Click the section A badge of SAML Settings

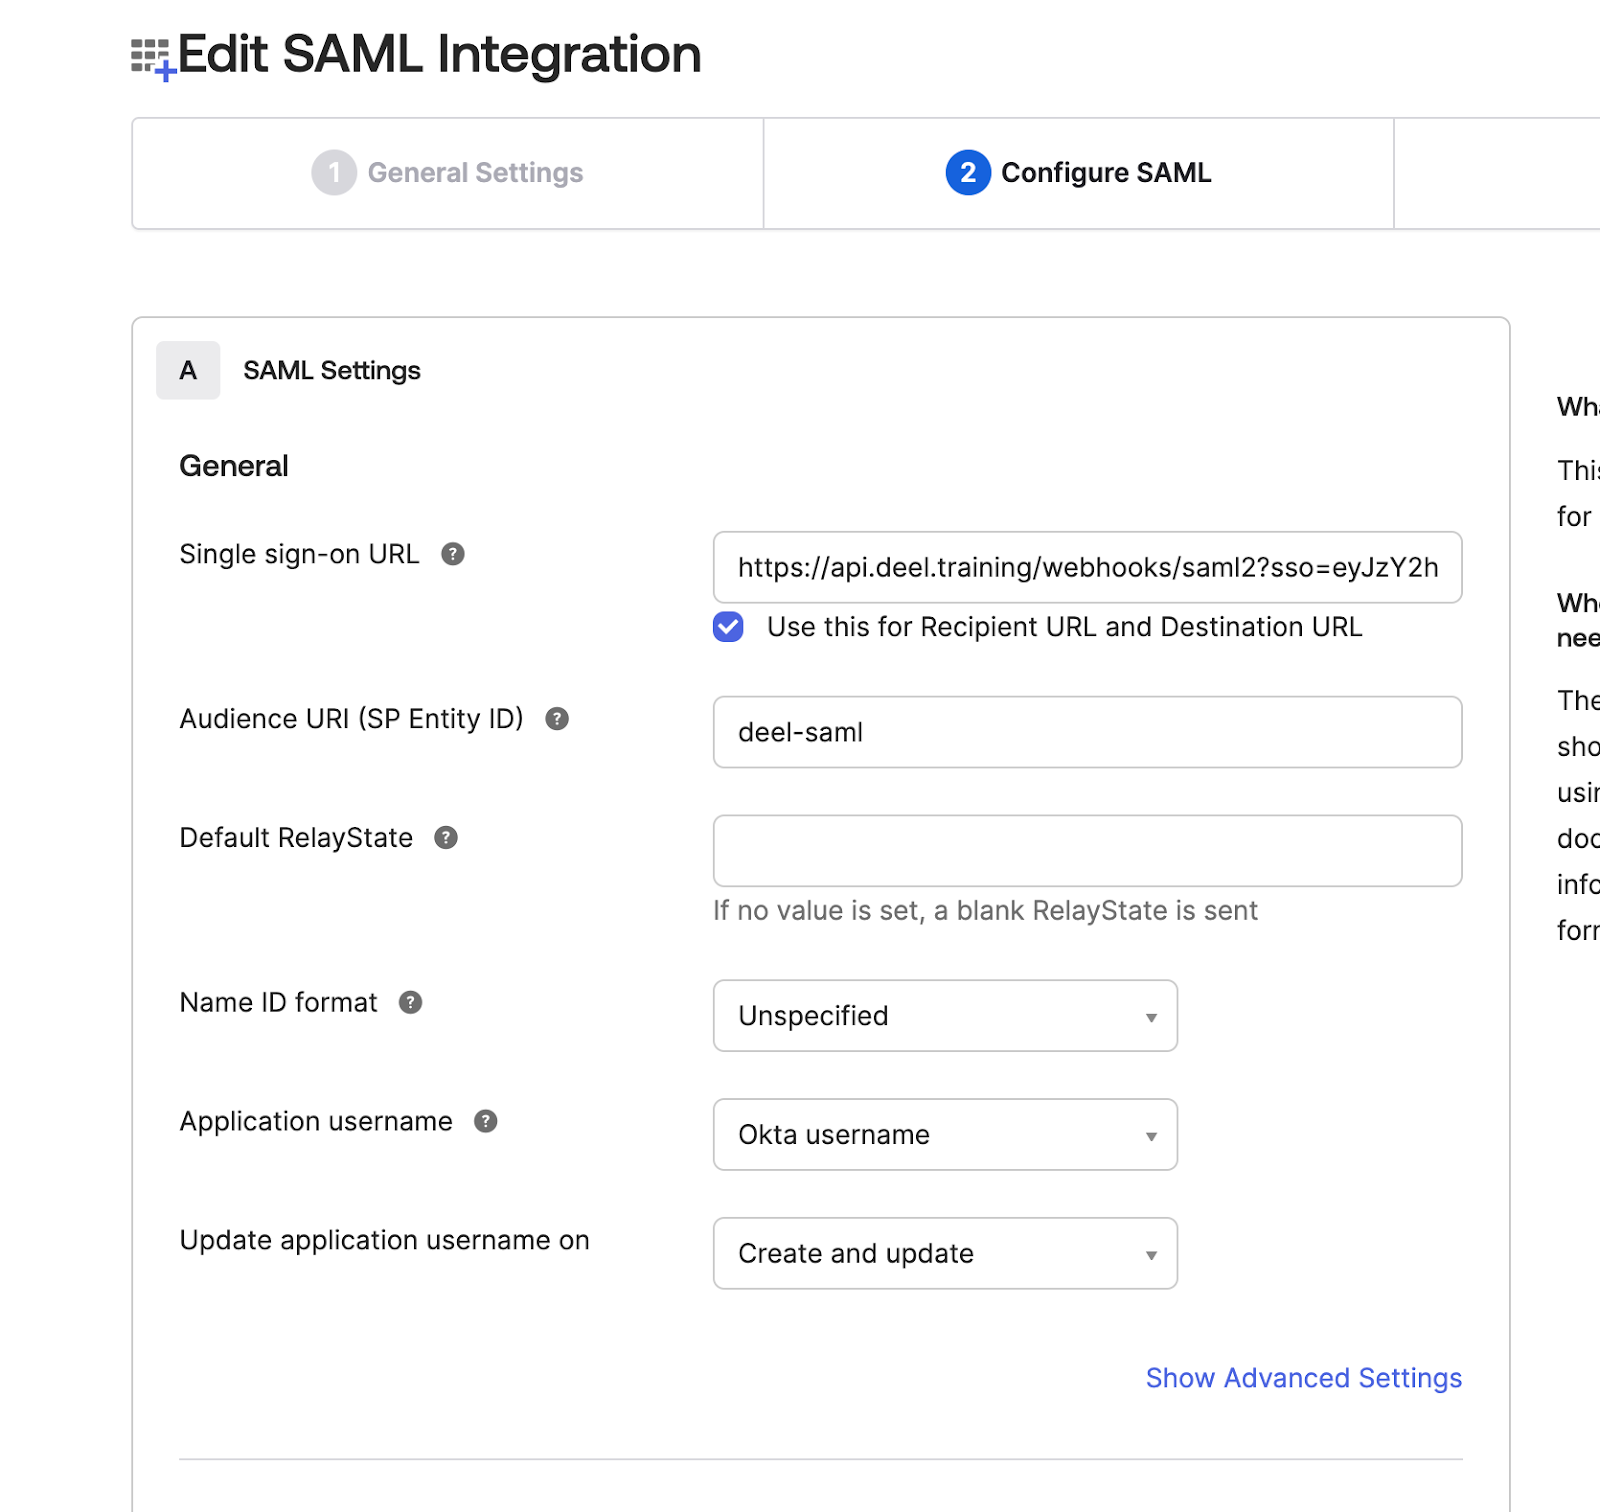click(x=188, y=371)
